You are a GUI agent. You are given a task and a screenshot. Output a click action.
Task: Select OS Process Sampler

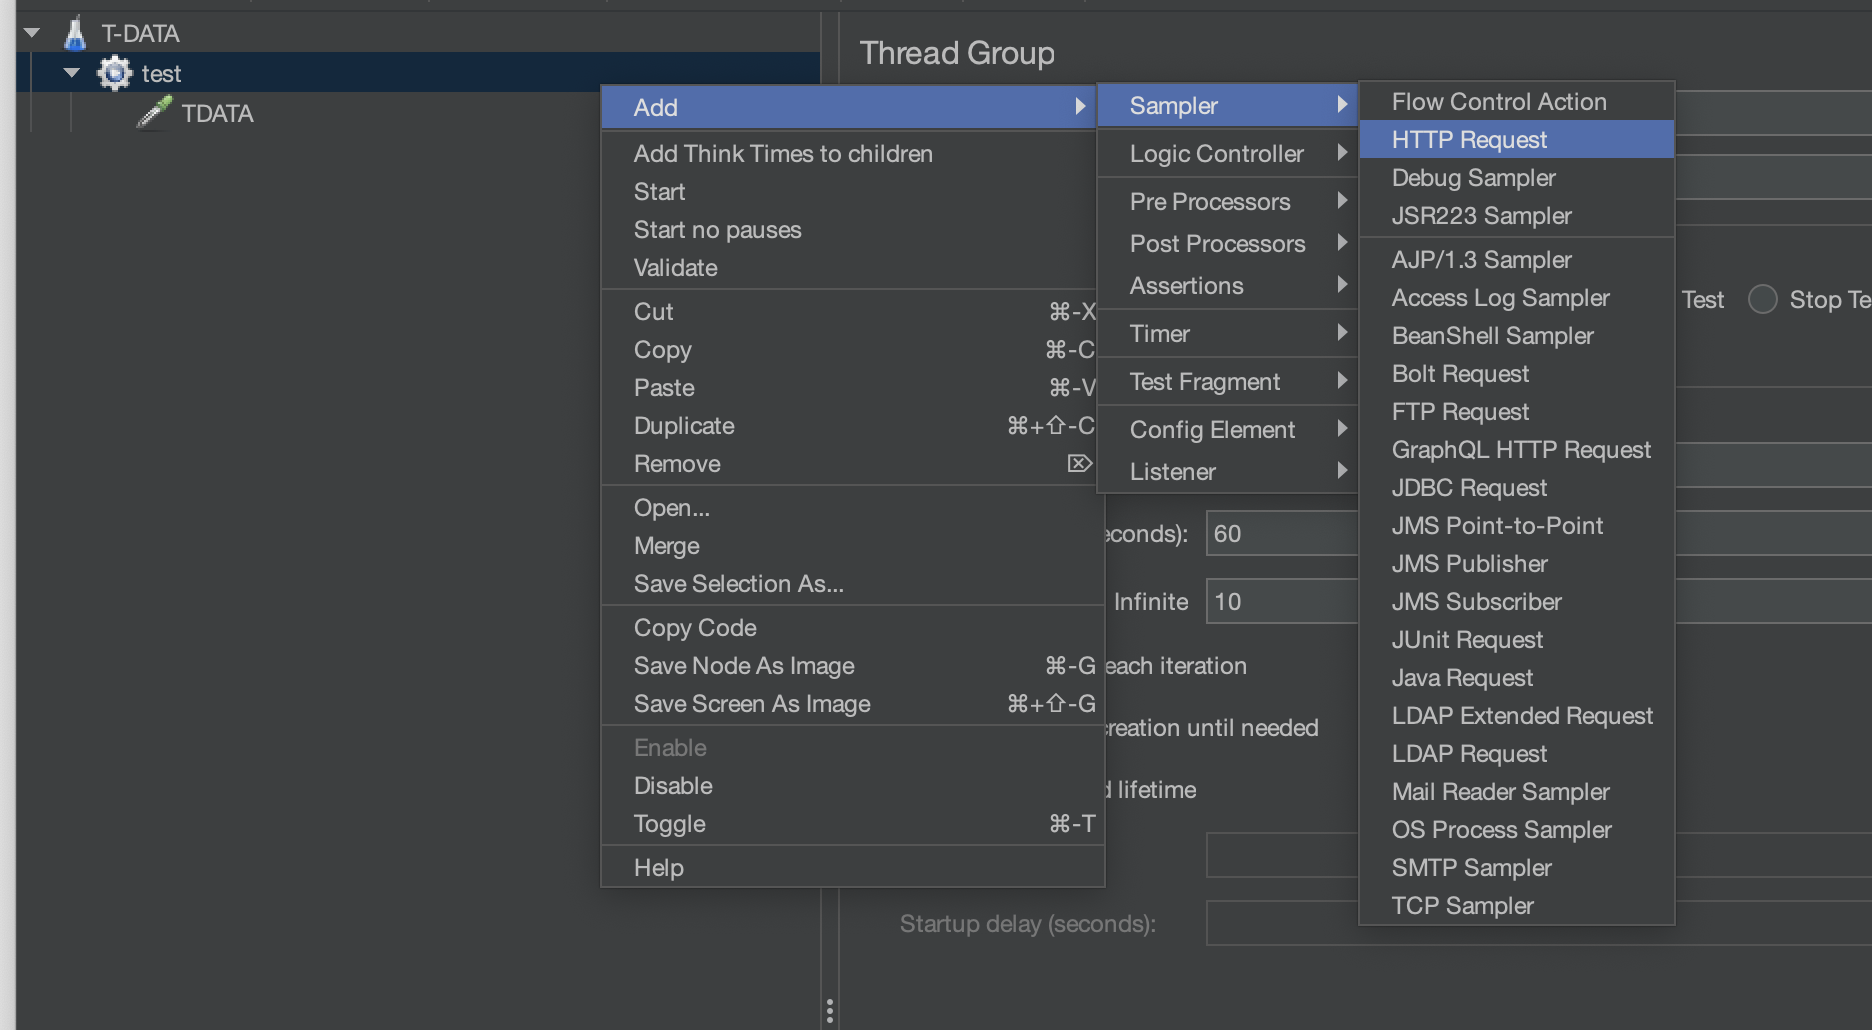coord(1517,829)
